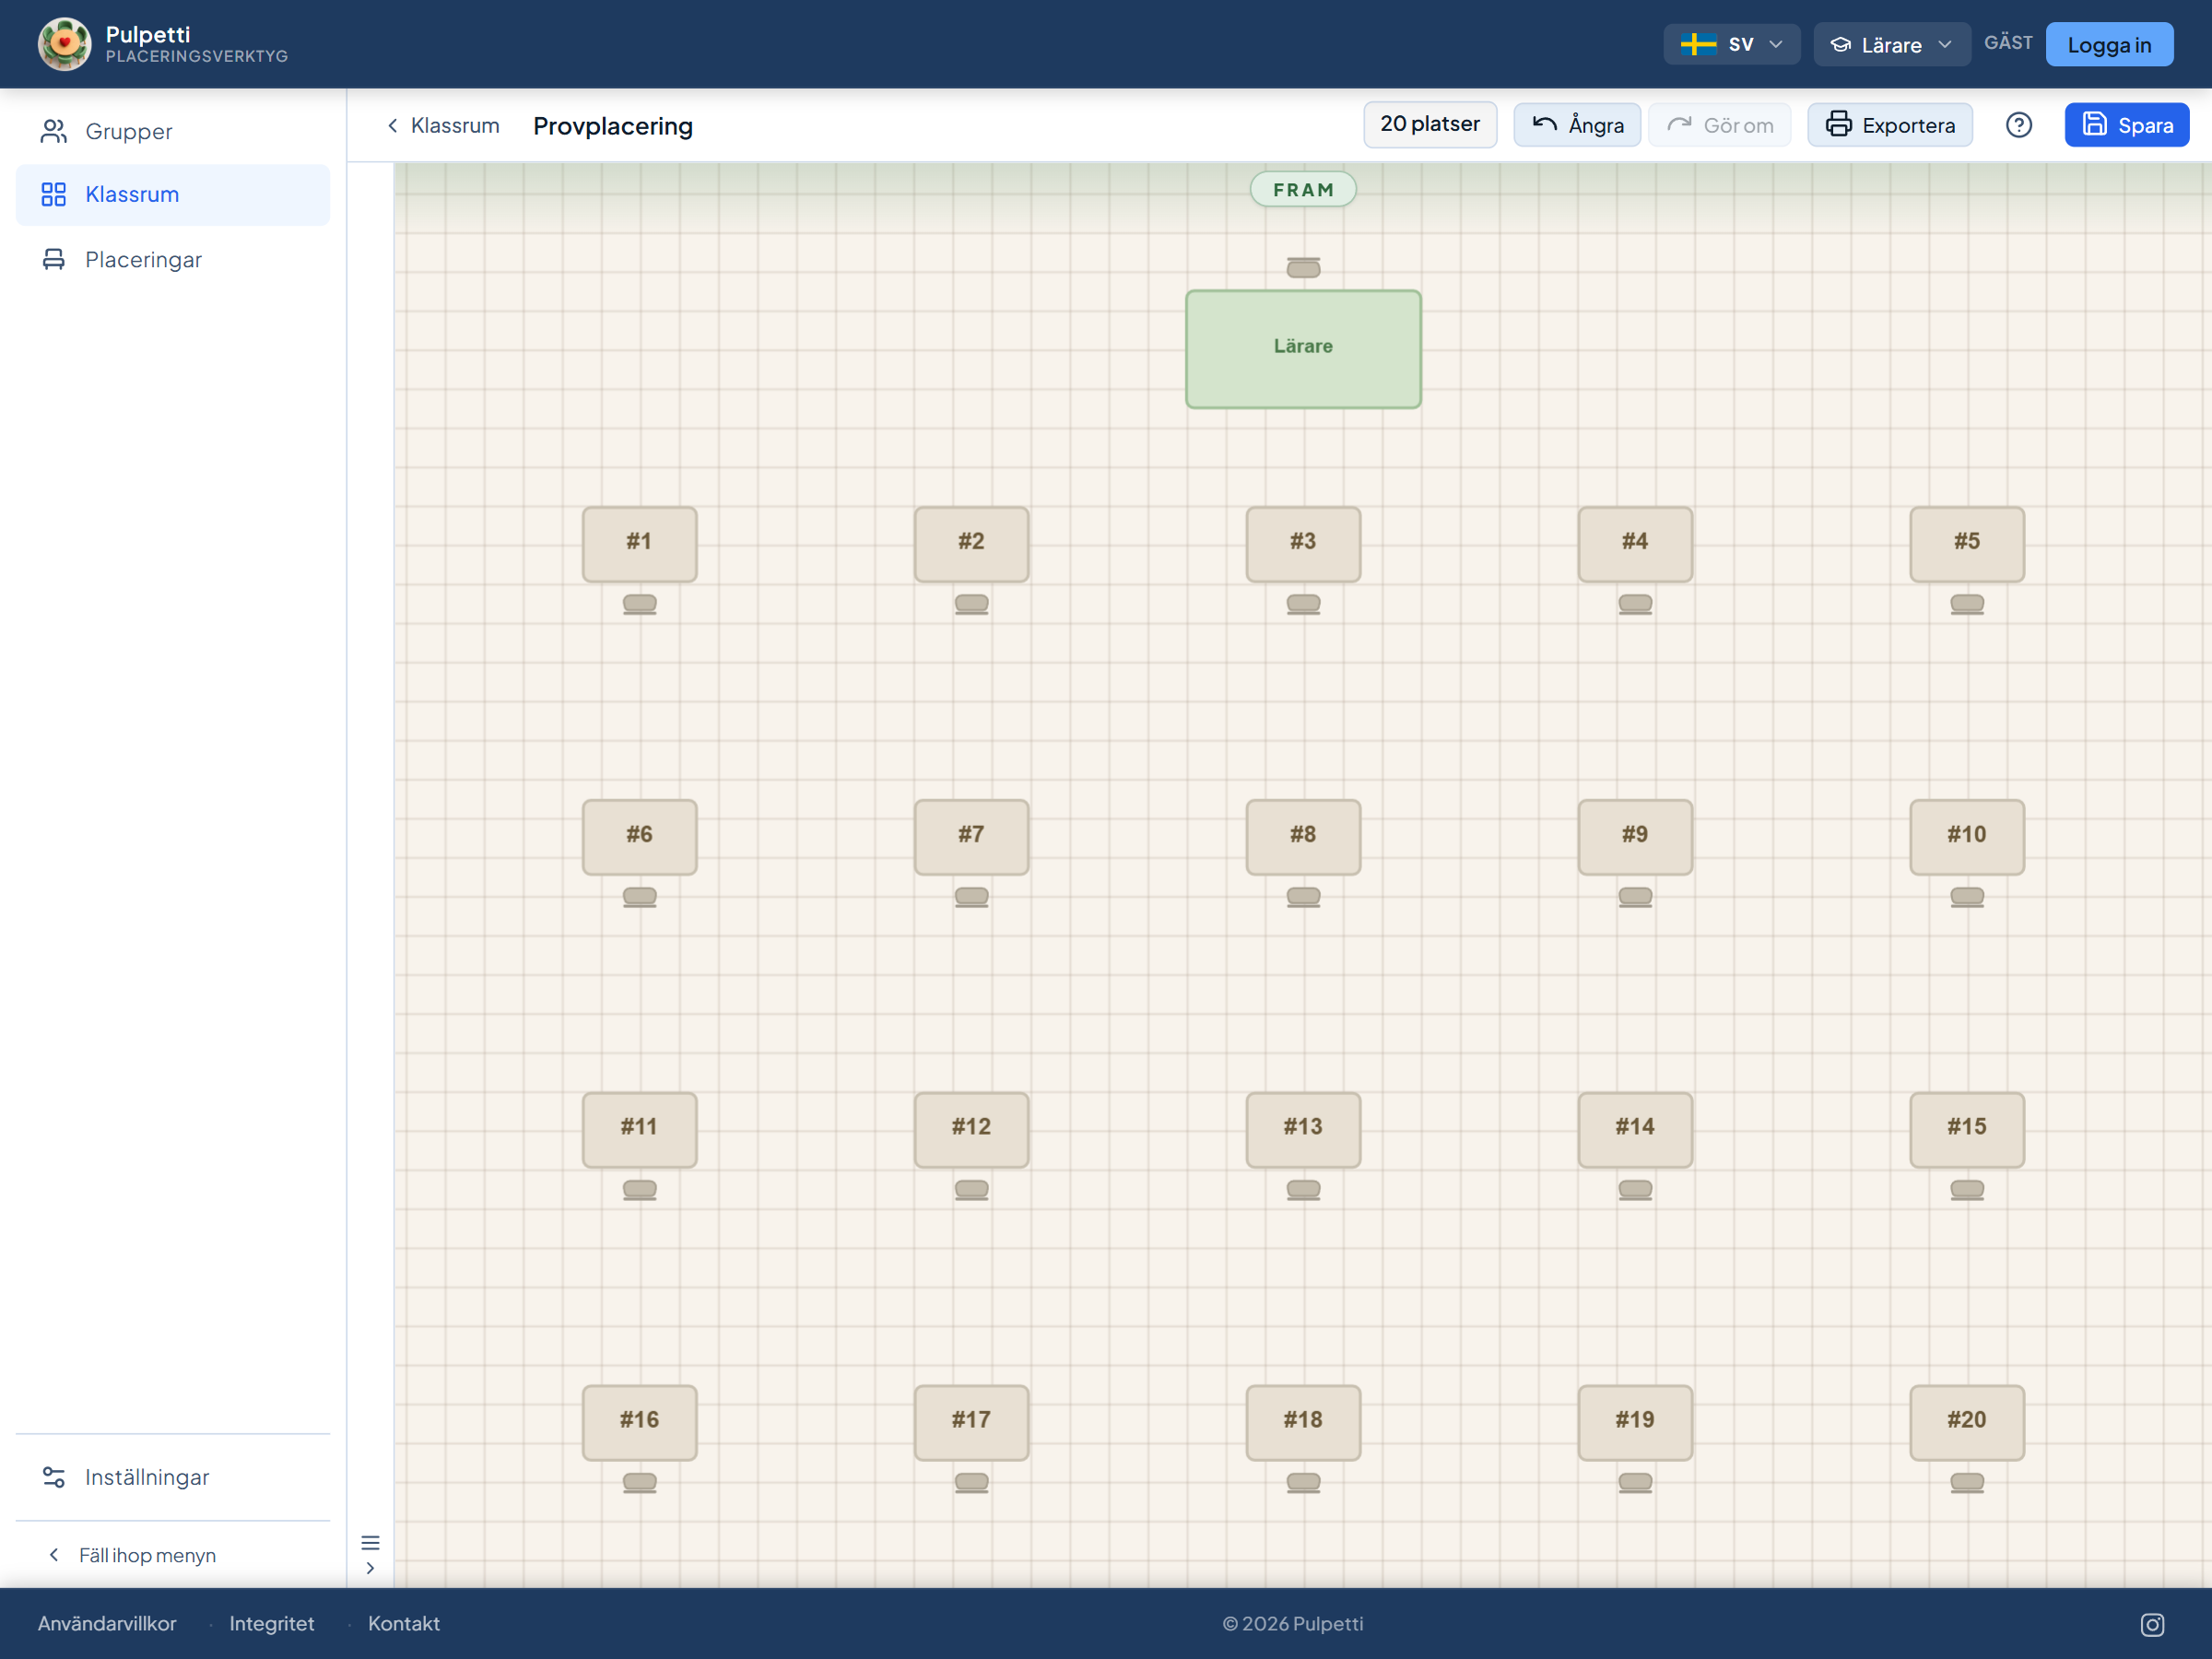Screen dimensions: 2212x1659
Task: Click the Spara save button
Action: [2127, 125]
